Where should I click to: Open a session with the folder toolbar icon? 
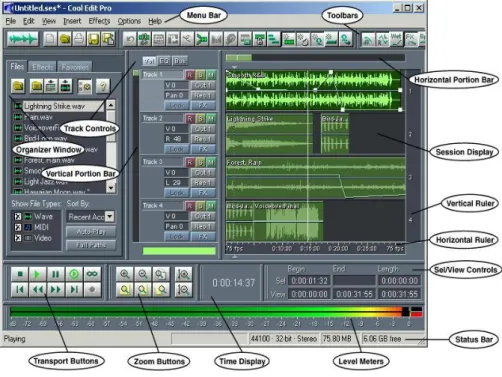[x=65, y=39]
